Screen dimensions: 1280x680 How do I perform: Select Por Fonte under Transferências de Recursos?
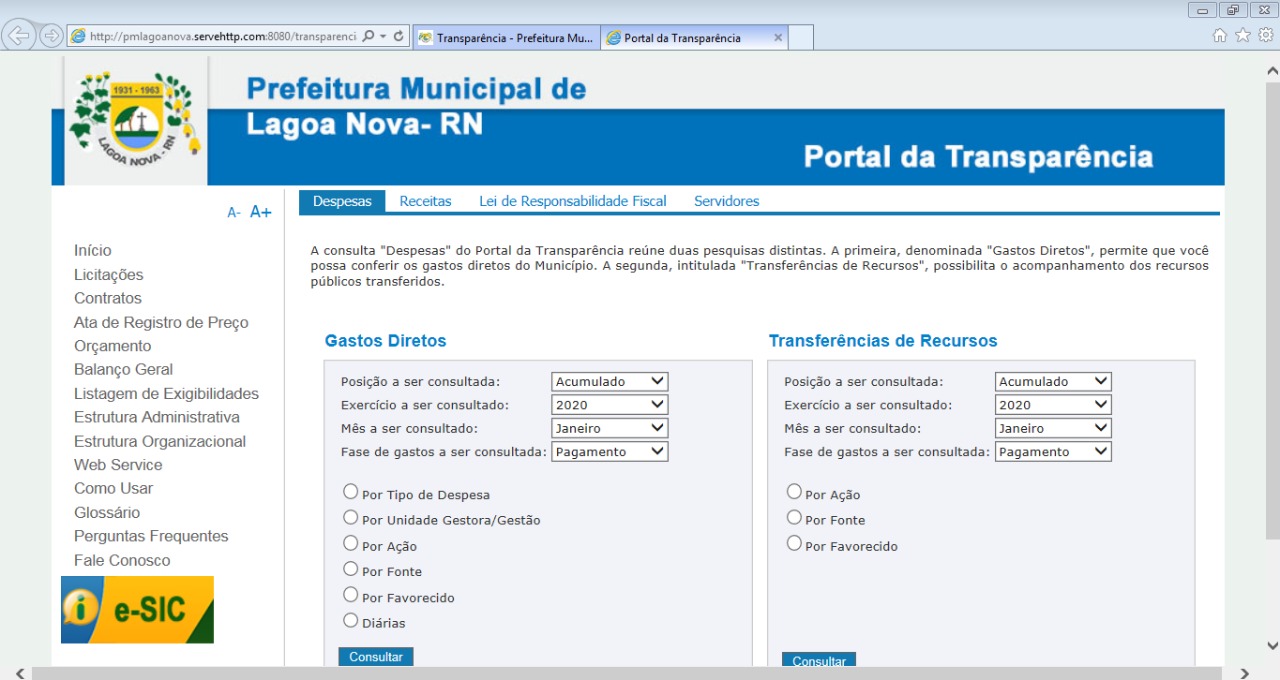tap(794, 518)
